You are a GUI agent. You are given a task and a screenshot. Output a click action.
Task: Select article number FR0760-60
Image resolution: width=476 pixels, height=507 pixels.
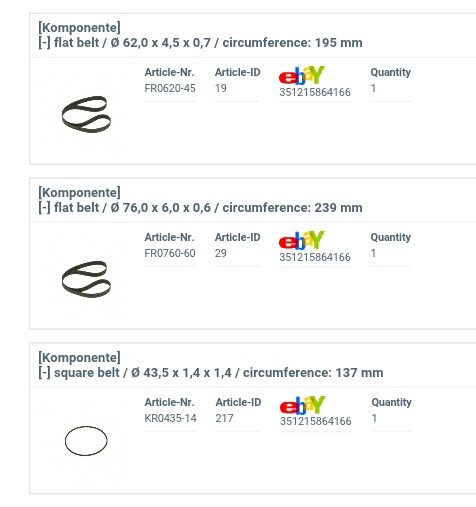170,253
